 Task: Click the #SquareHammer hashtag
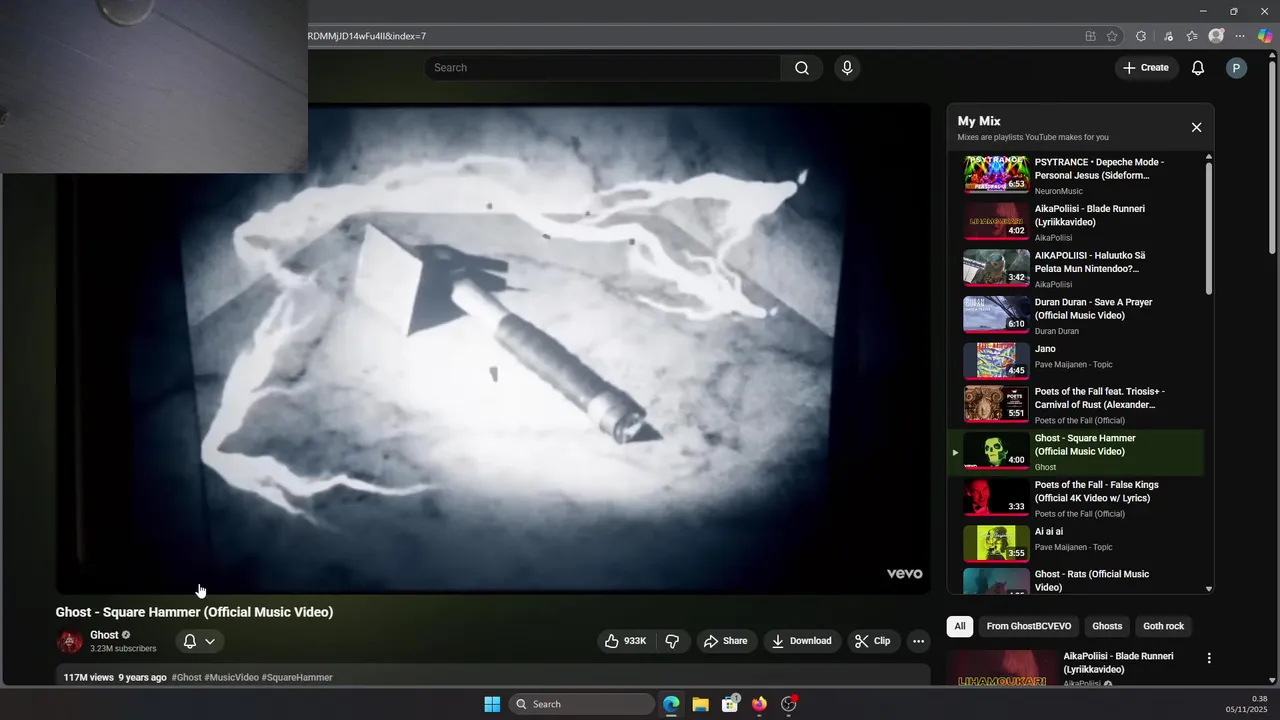(296, 677)
